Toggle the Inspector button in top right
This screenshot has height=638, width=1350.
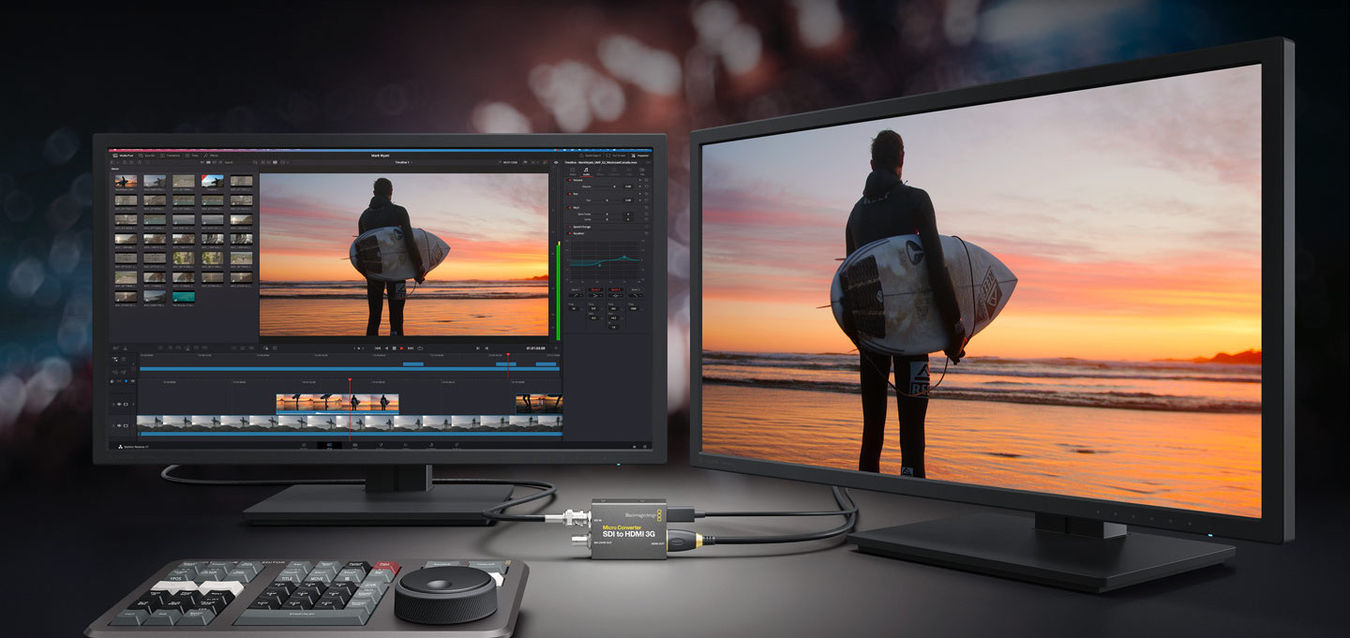(640, 156)
